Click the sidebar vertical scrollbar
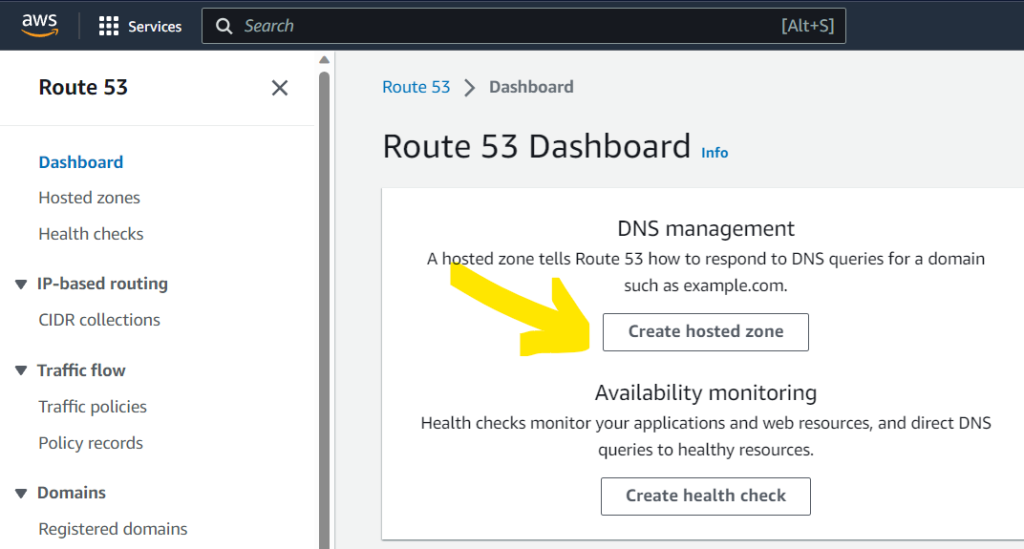Viewport: 1024px width, 549px height. pyautogui.click(x=323, y=300)
